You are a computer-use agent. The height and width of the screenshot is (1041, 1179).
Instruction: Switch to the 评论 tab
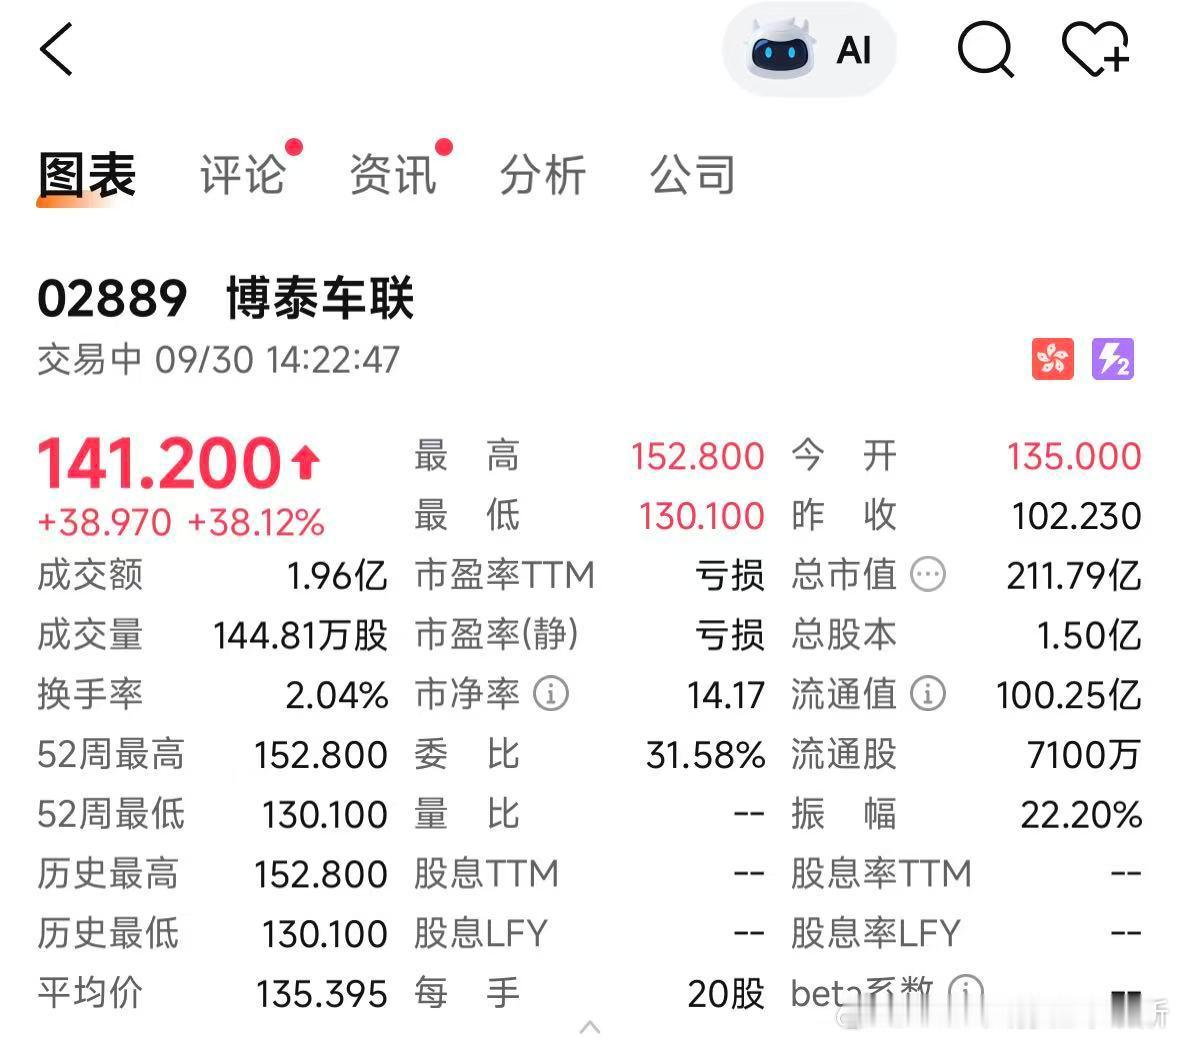(242, 175)
